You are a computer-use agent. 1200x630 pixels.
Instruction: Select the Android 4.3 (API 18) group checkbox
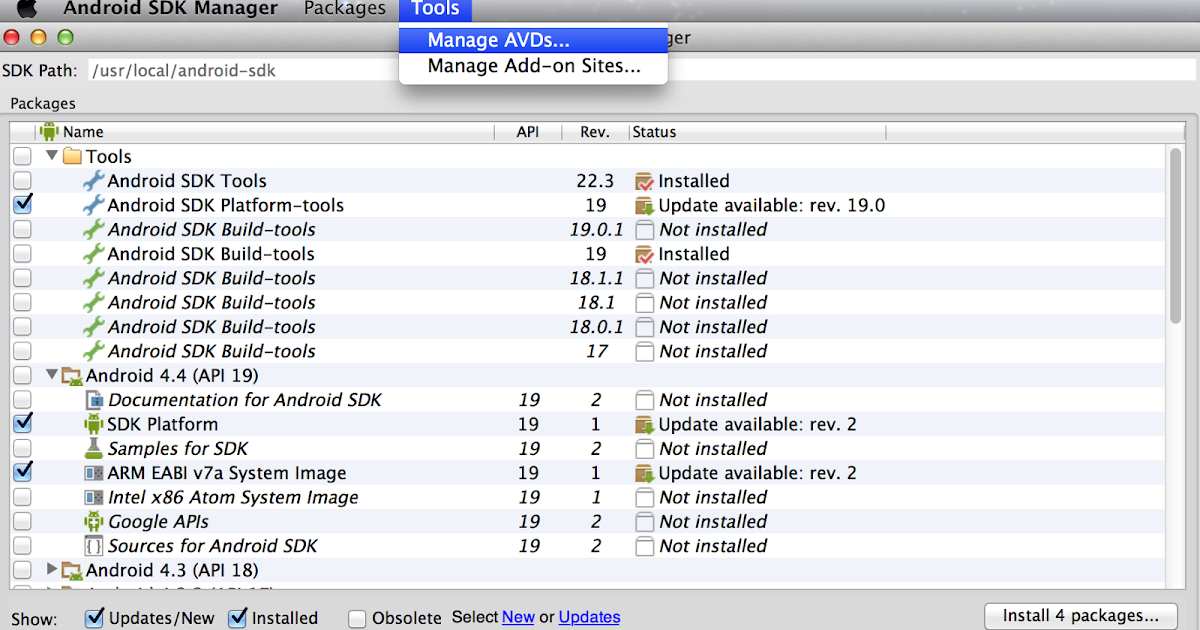pyautogui.click(x=22, y=570)
